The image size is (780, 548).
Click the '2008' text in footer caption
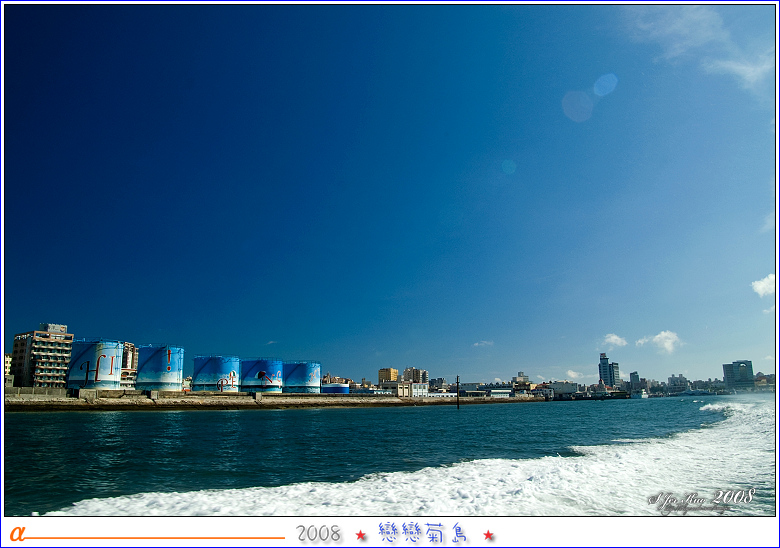pos(318,534)
